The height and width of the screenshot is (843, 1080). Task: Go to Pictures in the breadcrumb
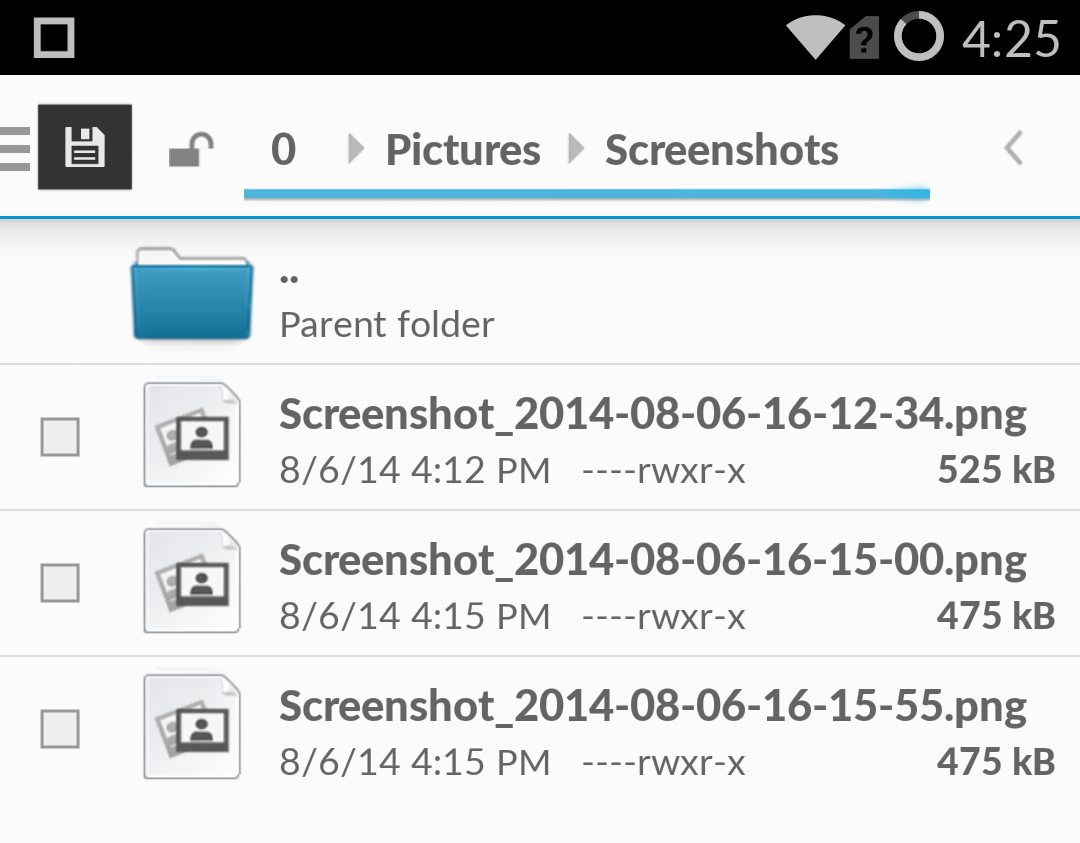click(x=463, y=149)
